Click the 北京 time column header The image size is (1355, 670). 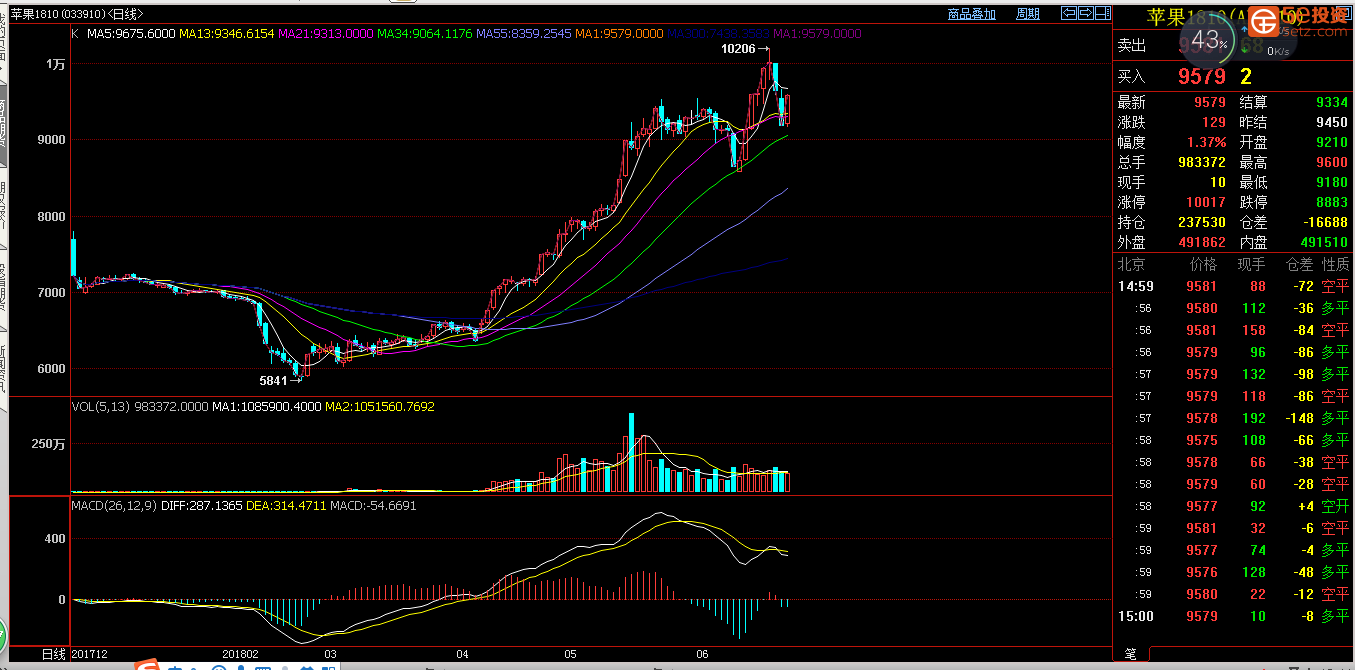click(1131, 265)
